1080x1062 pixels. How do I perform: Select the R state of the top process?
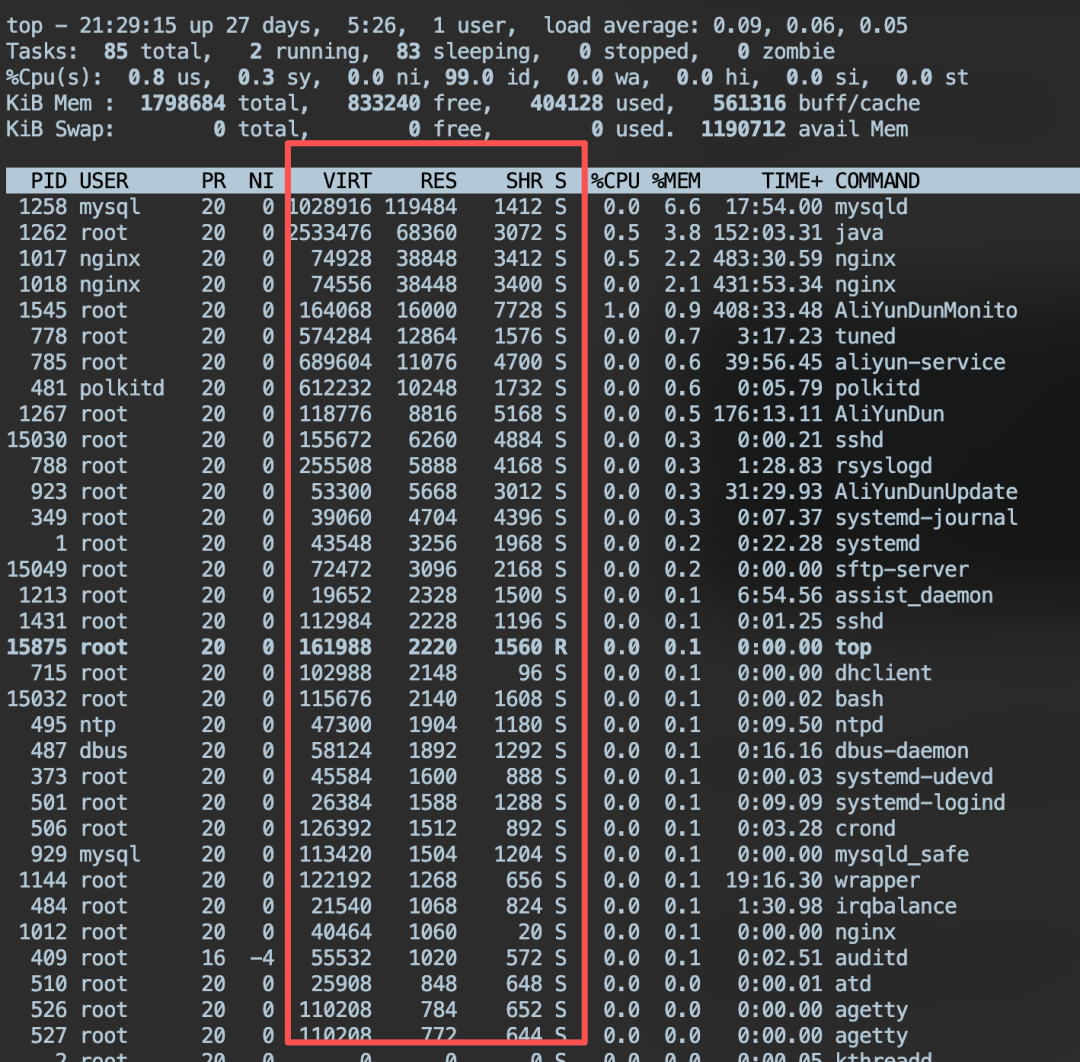click(x=560, y=647)
